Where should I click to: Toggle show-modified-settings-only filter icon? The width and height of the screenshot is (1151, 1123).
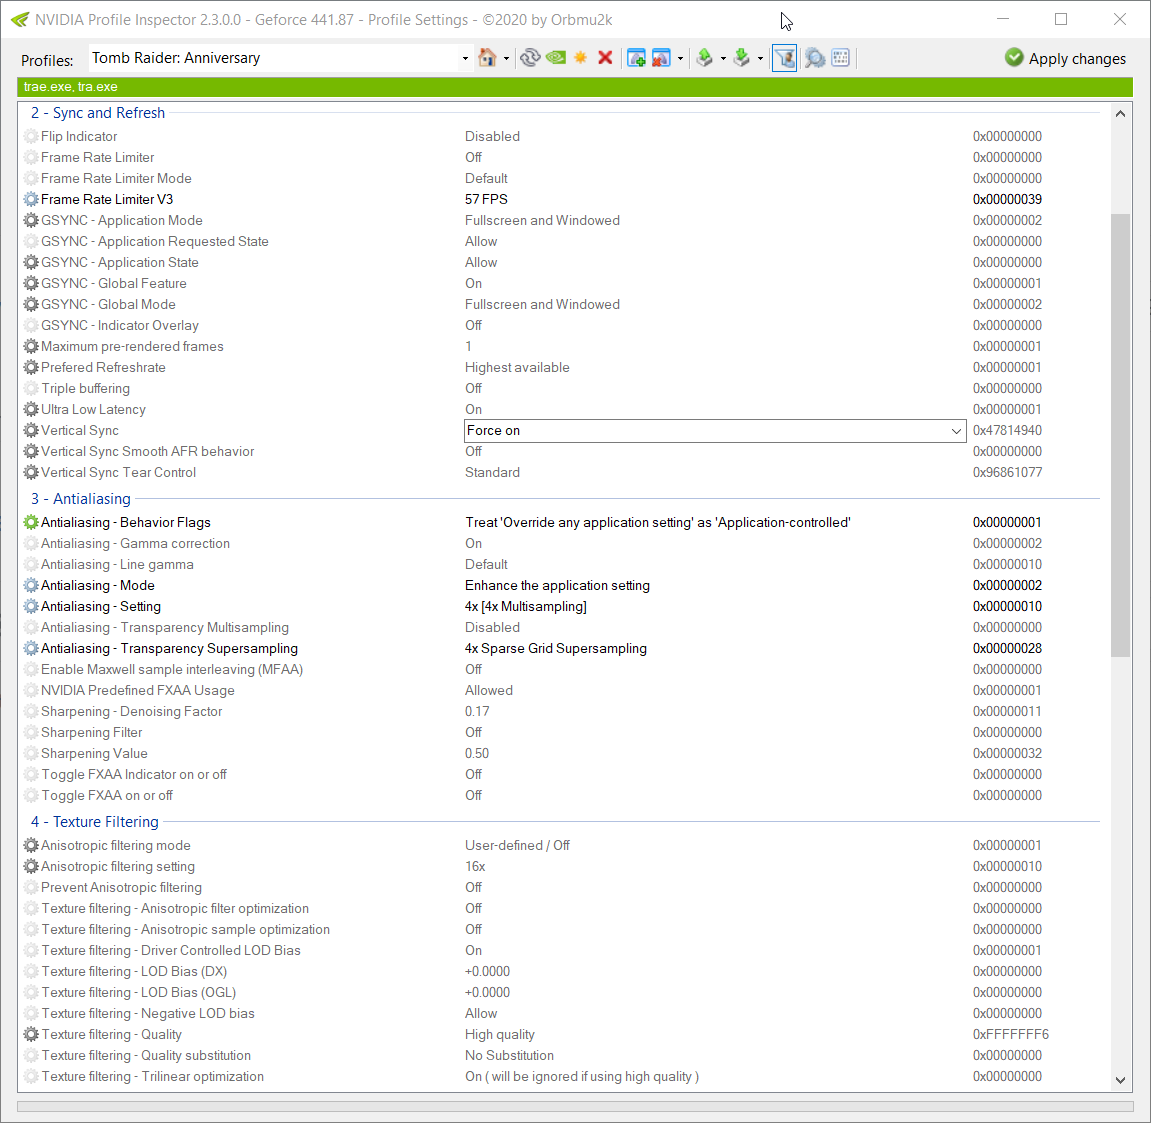[x=784, y=57]
